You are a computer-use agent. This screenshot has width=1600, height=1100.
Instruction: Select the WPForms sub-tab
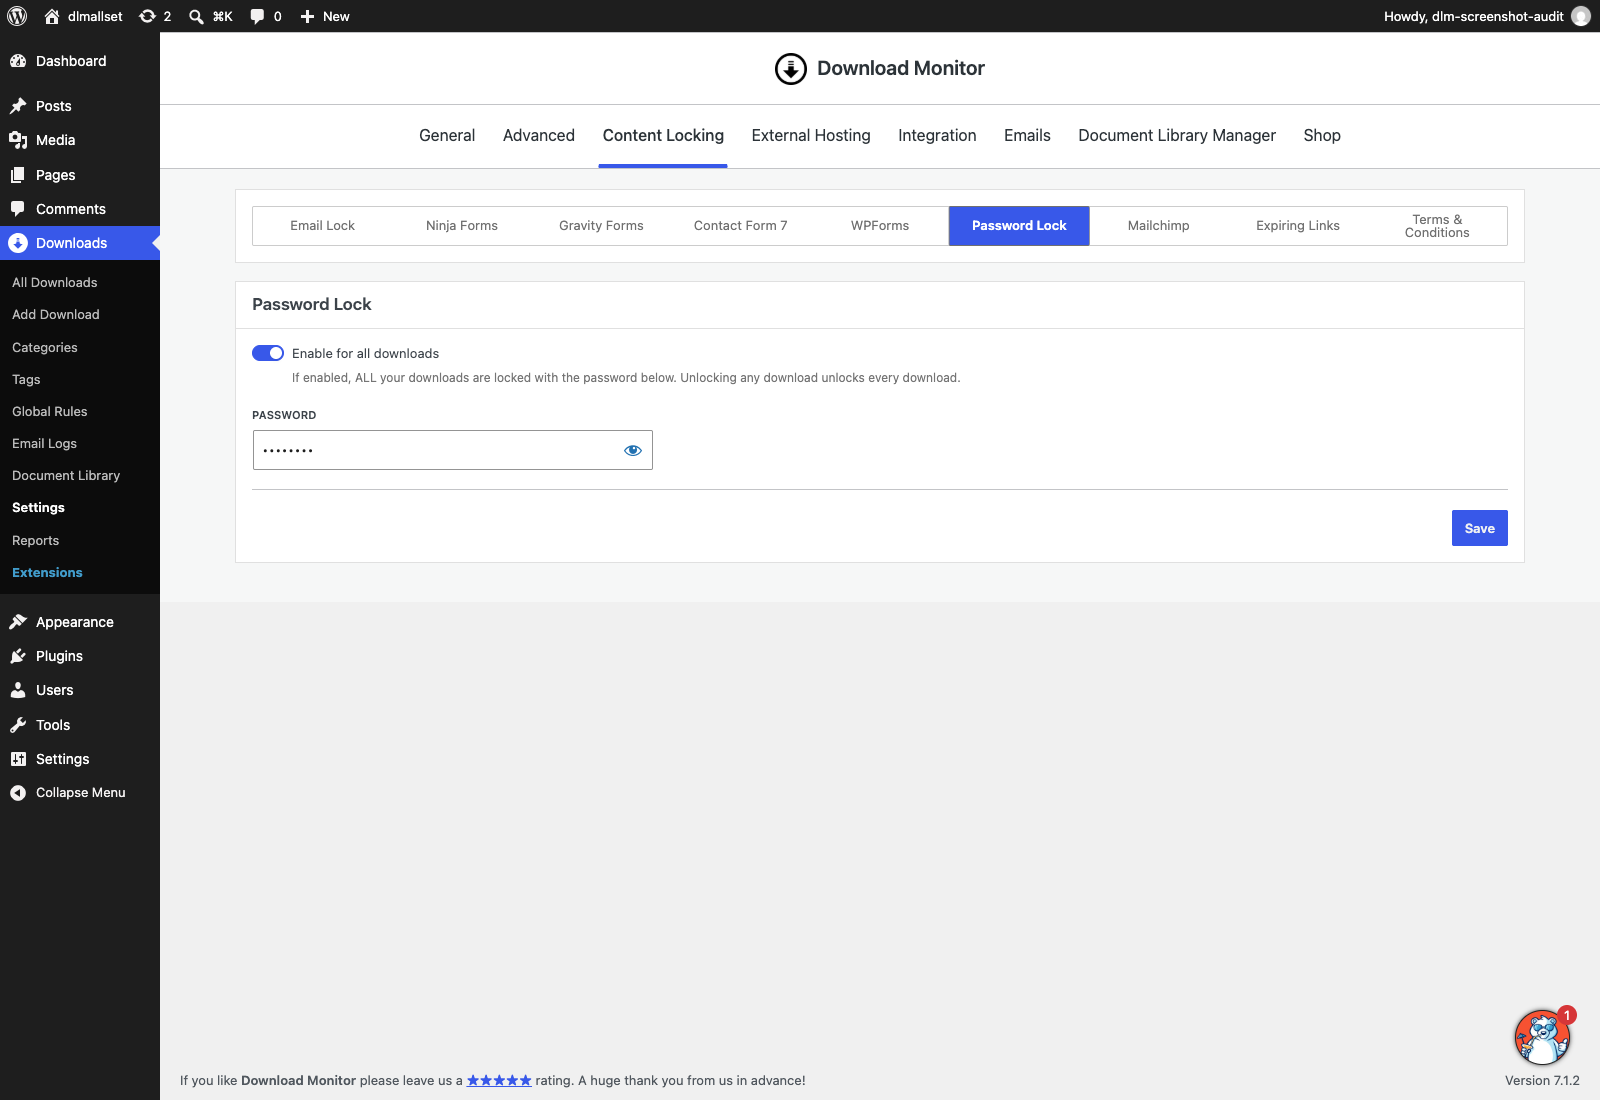tap(880, 226)
